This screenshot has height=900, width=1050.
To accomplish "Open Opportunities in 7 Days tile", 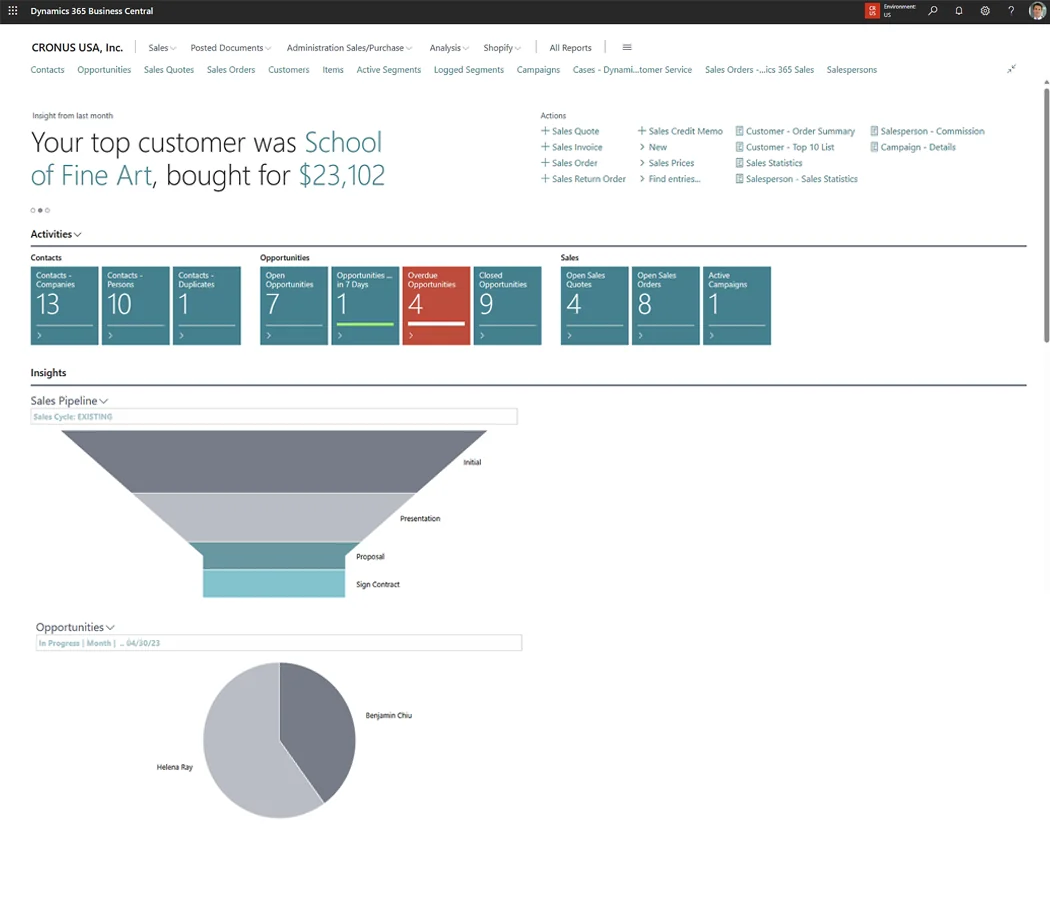I will pos(365,306).
